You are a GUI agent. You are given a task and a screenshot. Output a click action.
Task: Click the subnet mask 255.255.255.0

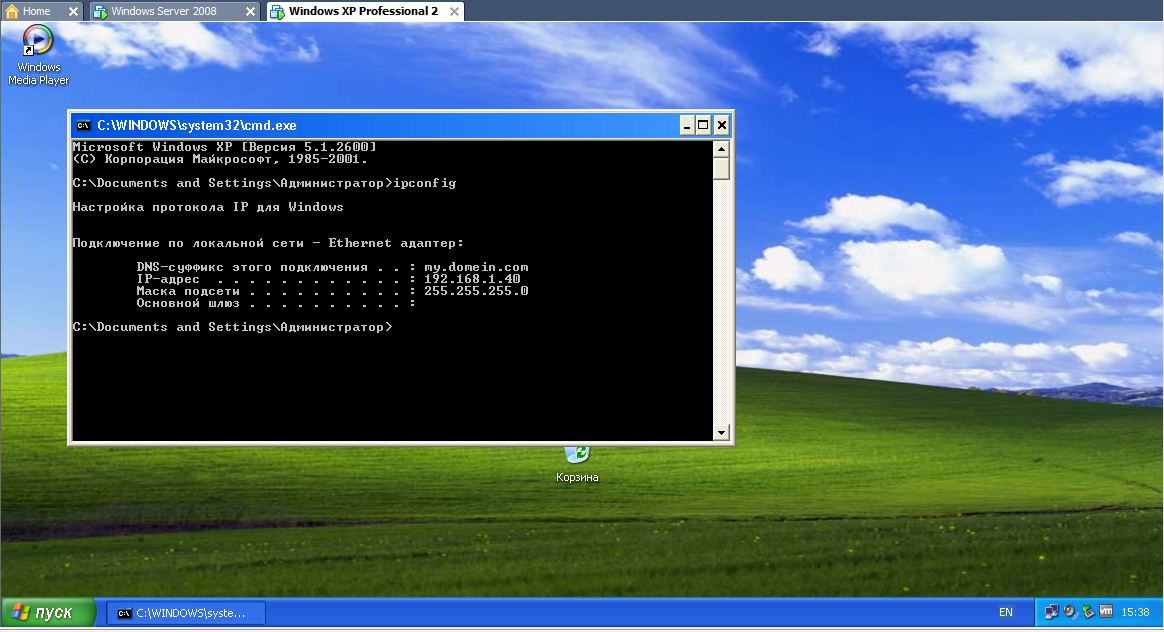click(476, 291)
